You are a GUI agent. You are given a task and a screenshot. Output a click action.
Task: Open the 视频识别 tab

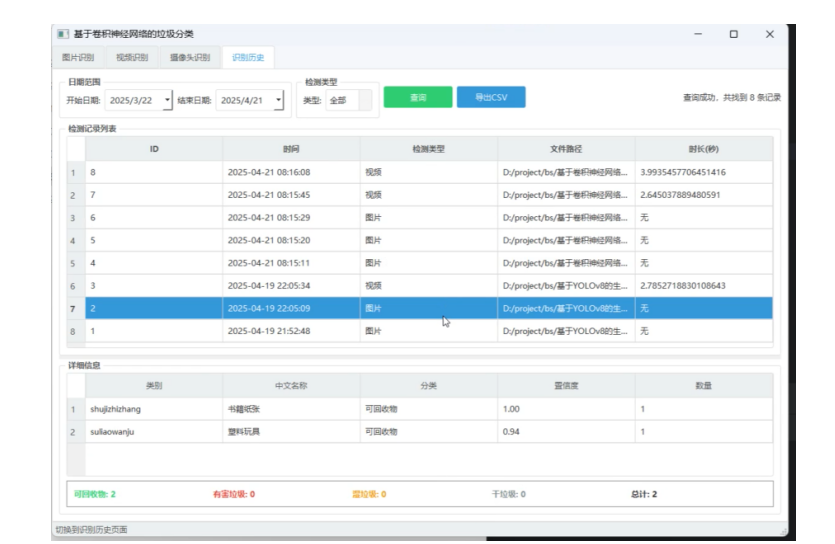(132, 57)
